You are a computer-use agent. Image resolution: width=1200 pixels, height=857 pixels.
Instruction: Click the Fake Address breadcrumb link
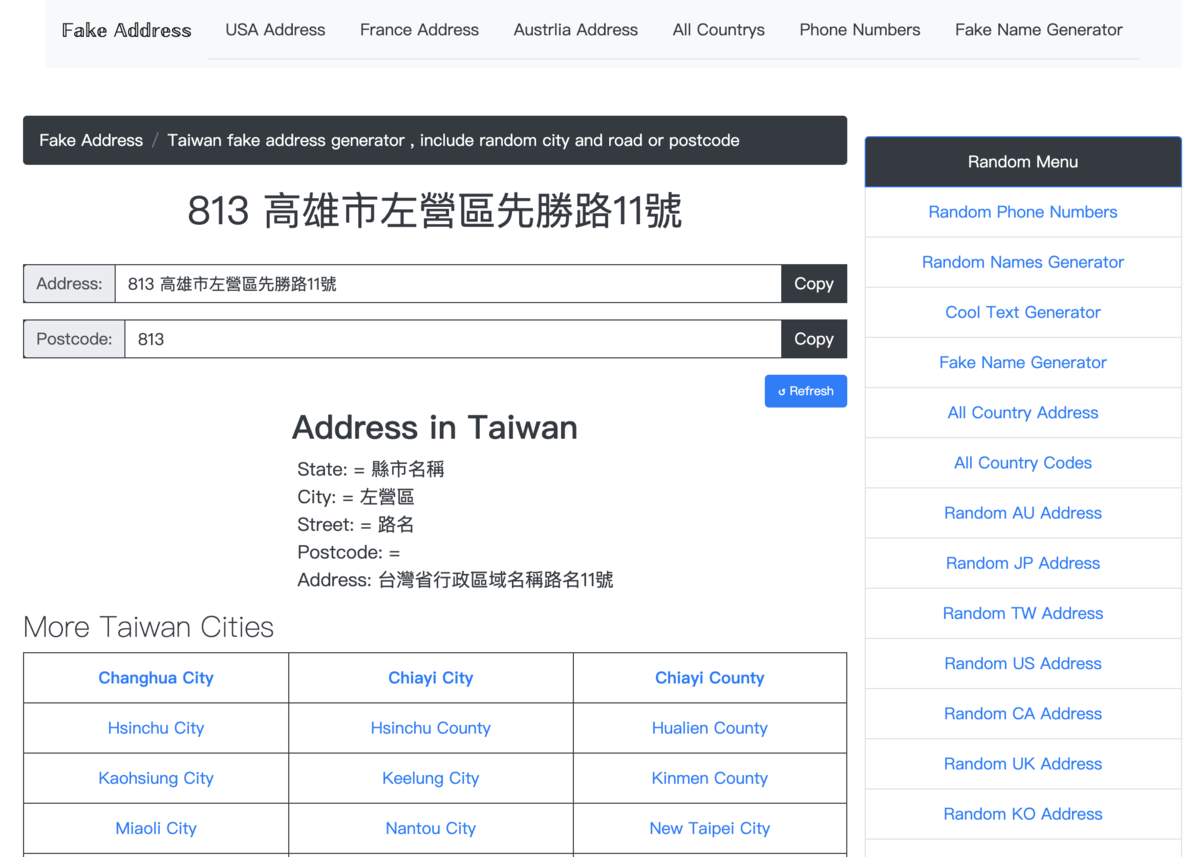tap(91, 140)
